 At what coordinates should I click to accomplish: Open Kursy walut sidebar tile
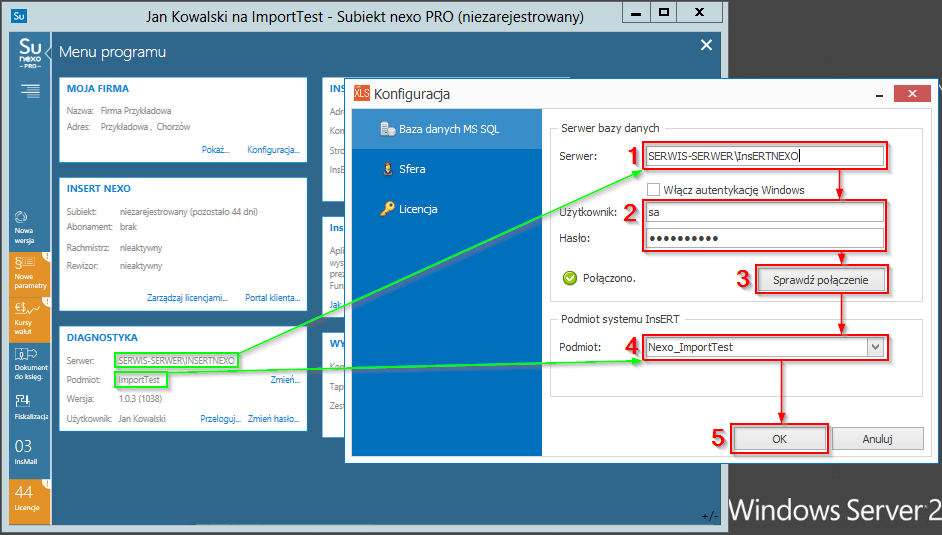click(x=30, y=318)
